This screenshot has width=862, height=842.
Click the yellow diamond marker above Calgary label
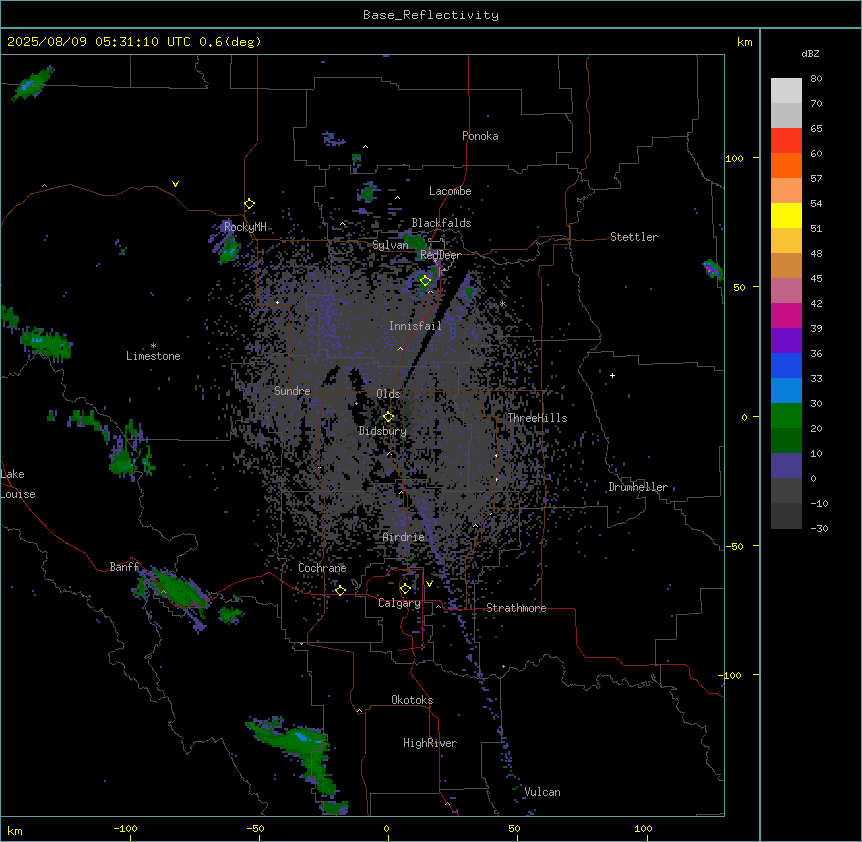pyautogui.click(x=405, y=589)
